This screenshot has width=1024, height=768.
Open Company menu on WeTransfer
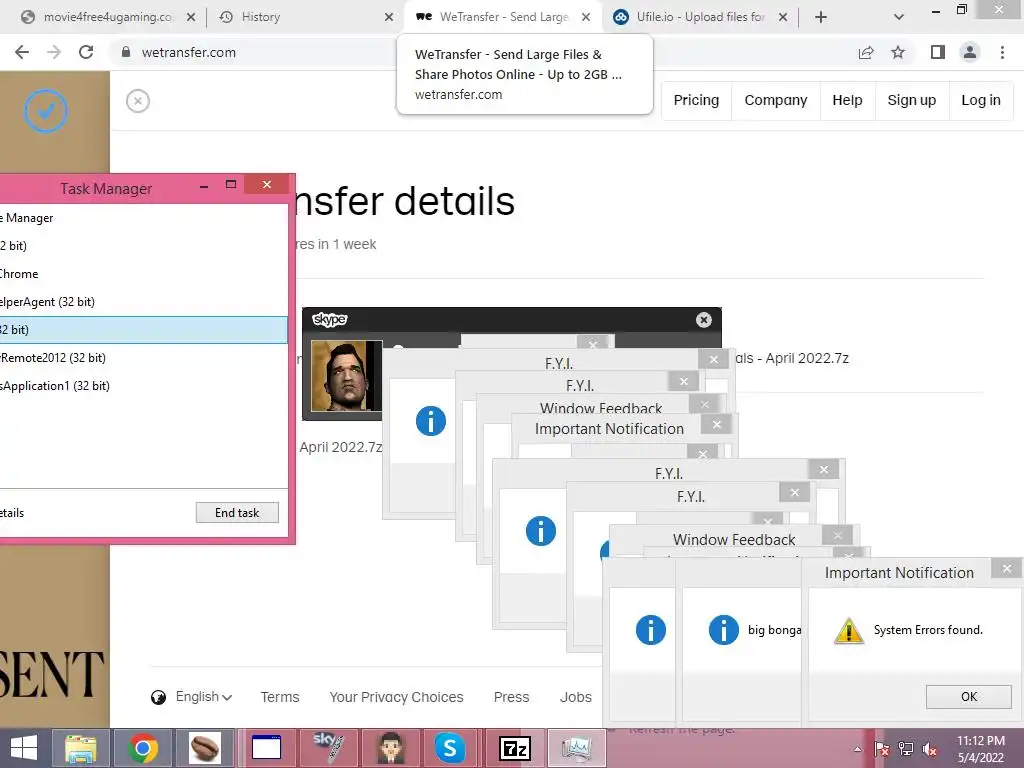[776, 101]
